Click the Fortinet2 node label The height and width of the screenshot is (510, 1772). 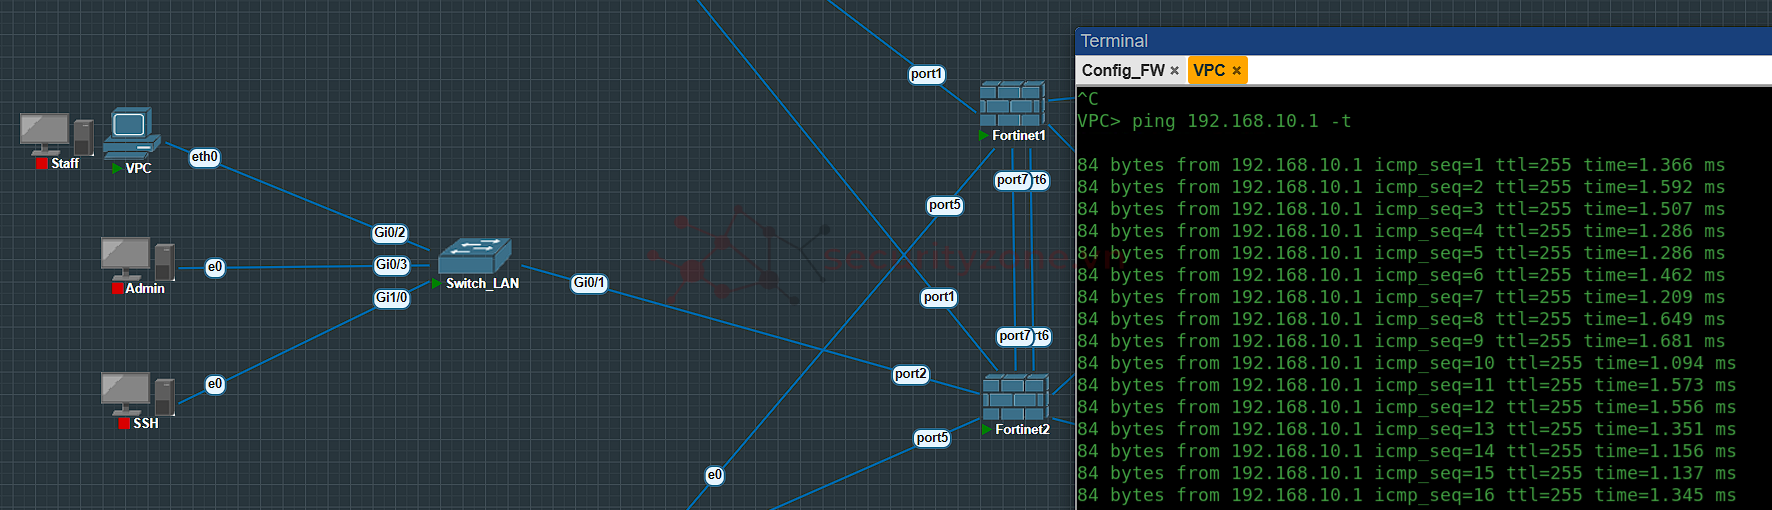(1022, 429)
